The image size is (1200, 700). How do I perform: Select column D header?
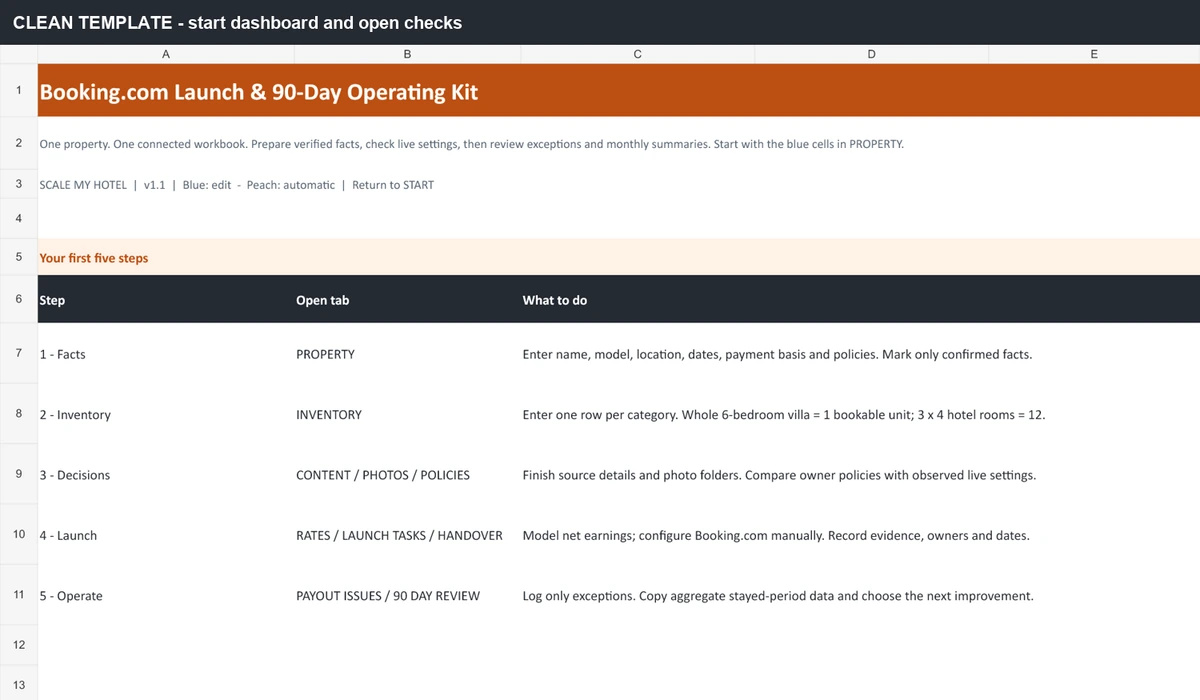[872, 54]
